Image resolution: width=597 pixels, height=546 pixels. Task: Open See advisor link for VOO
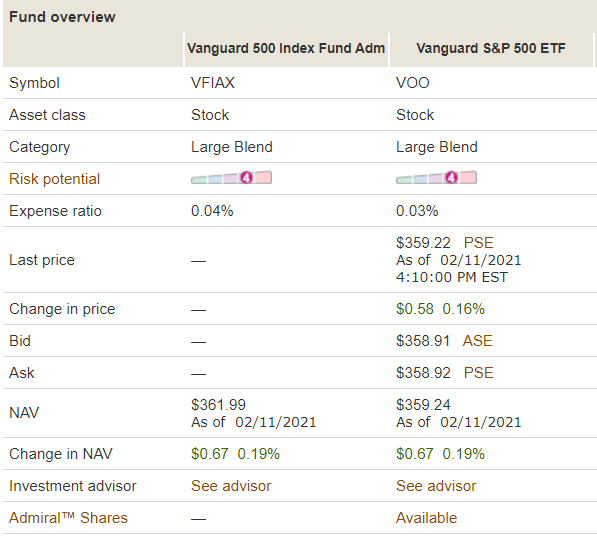(436, 486)
